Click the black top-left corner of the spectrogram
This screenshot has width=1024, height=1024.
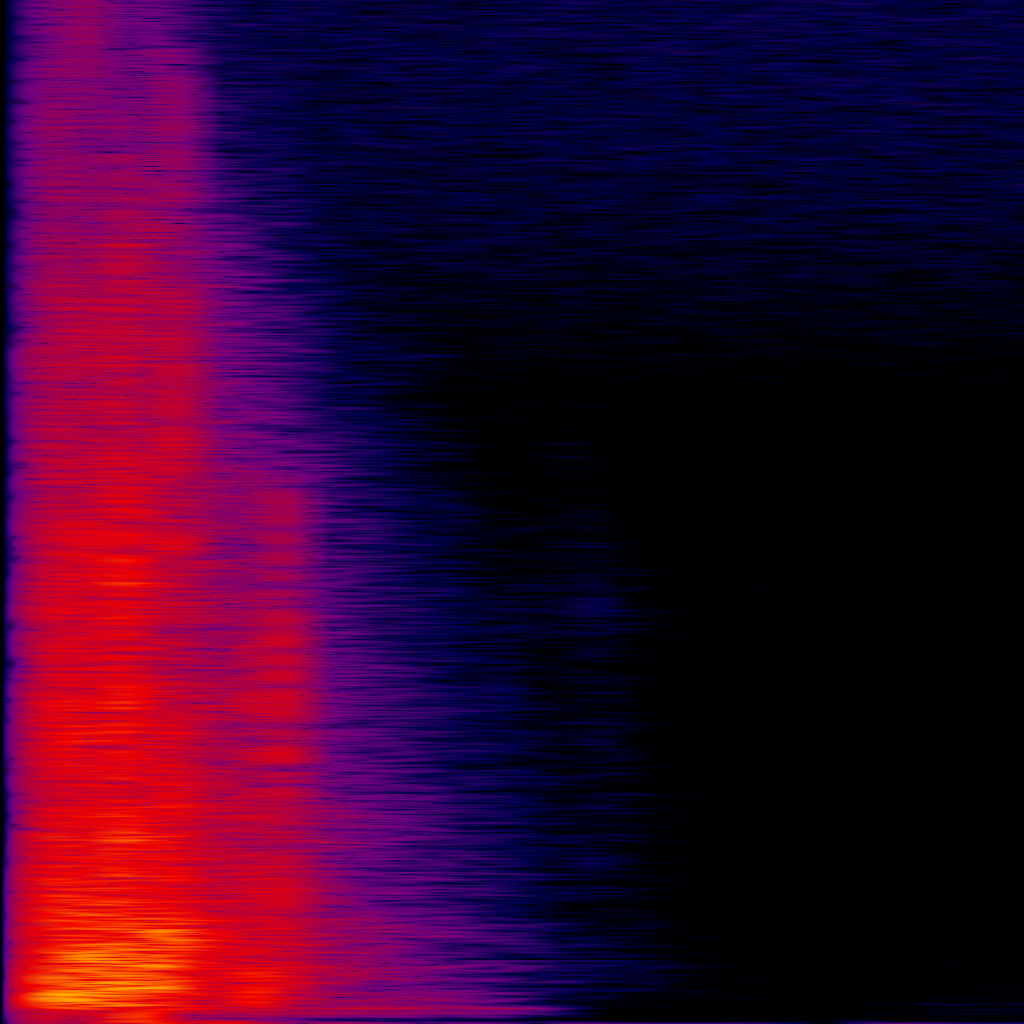coord(3,3)
